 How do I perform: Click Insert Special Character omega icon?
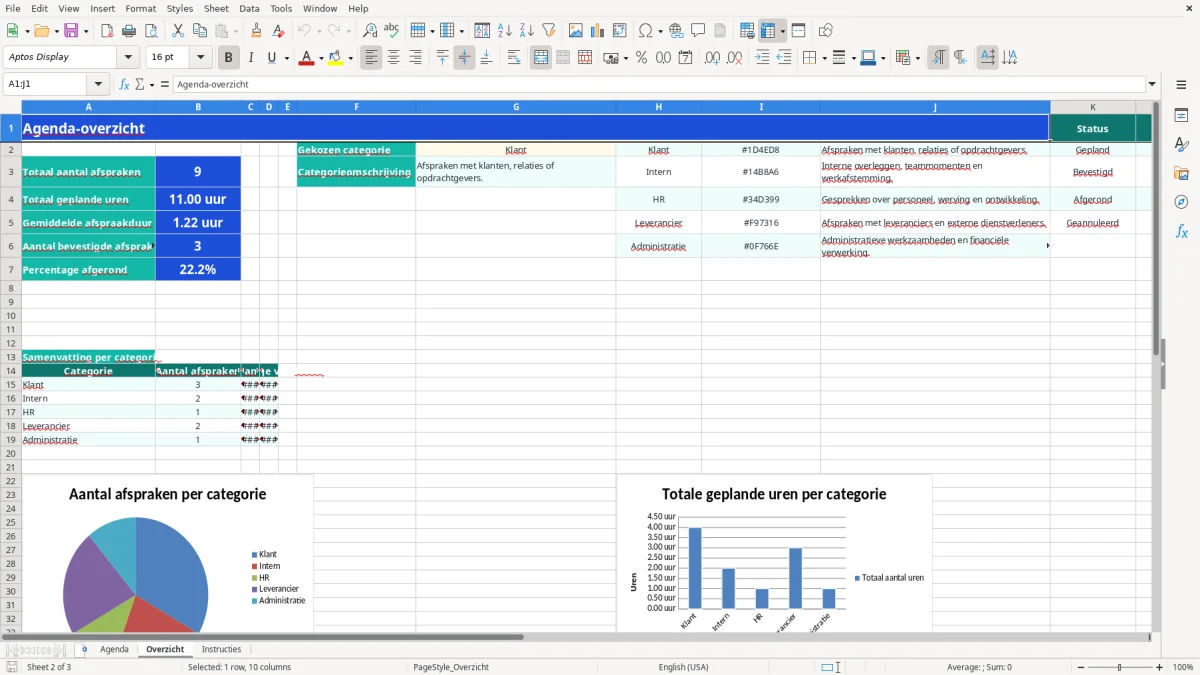click(x=645, y=31)
